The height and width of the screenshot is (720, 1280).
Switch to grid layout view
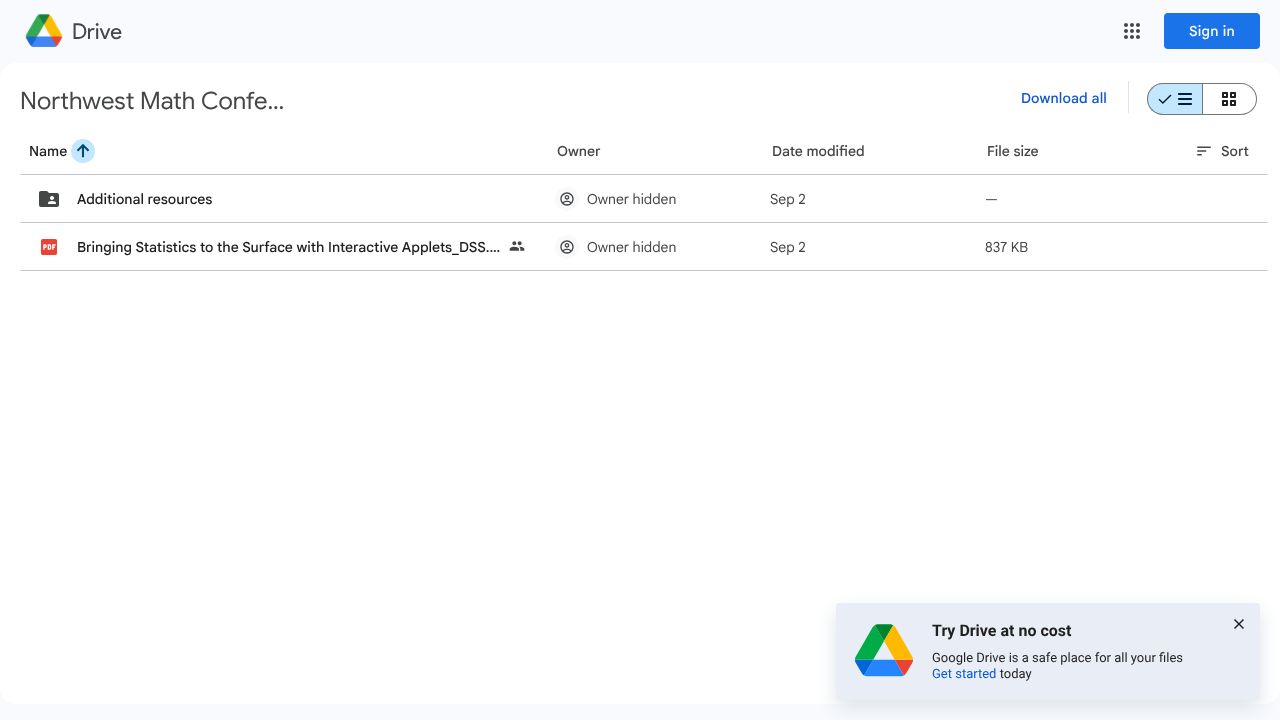1229,99
